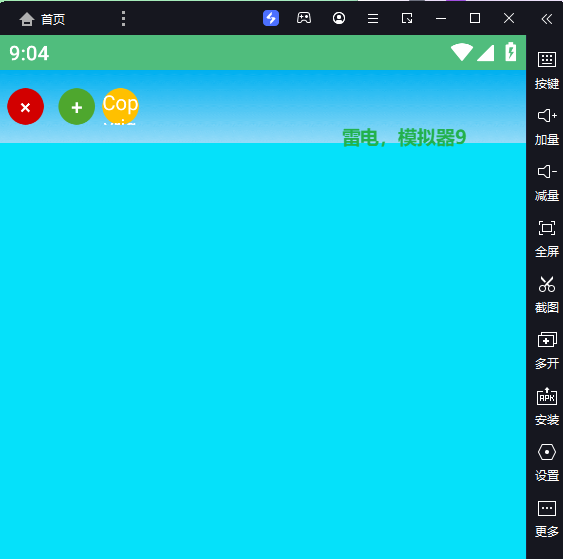Open the gamepad controller icon
Viewport: 563px width, 559px height.
click(304, 18)
